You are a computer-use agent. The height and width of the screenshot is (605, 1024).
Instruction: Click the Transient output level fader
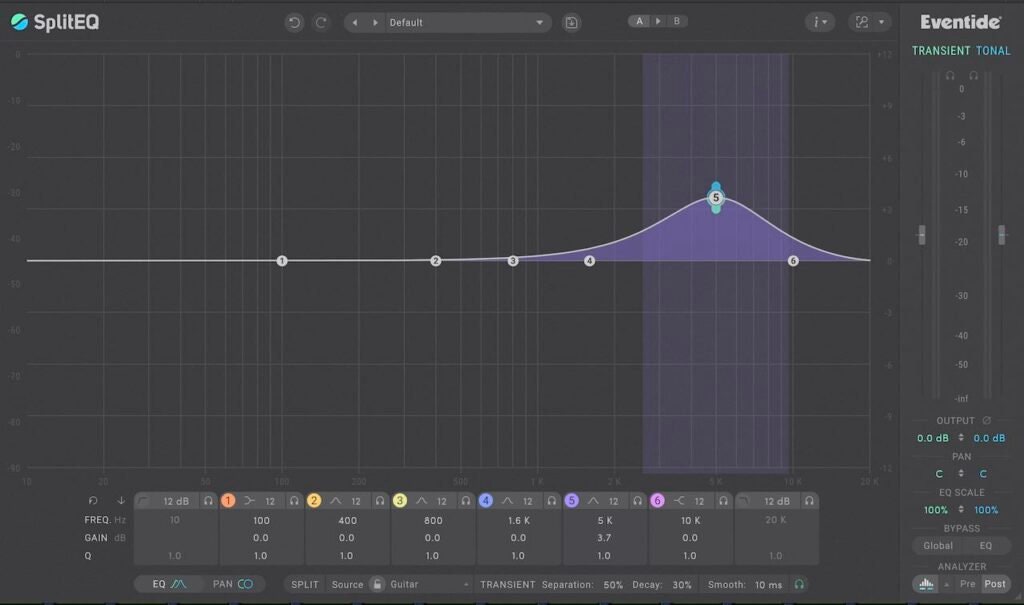(921, 235)
